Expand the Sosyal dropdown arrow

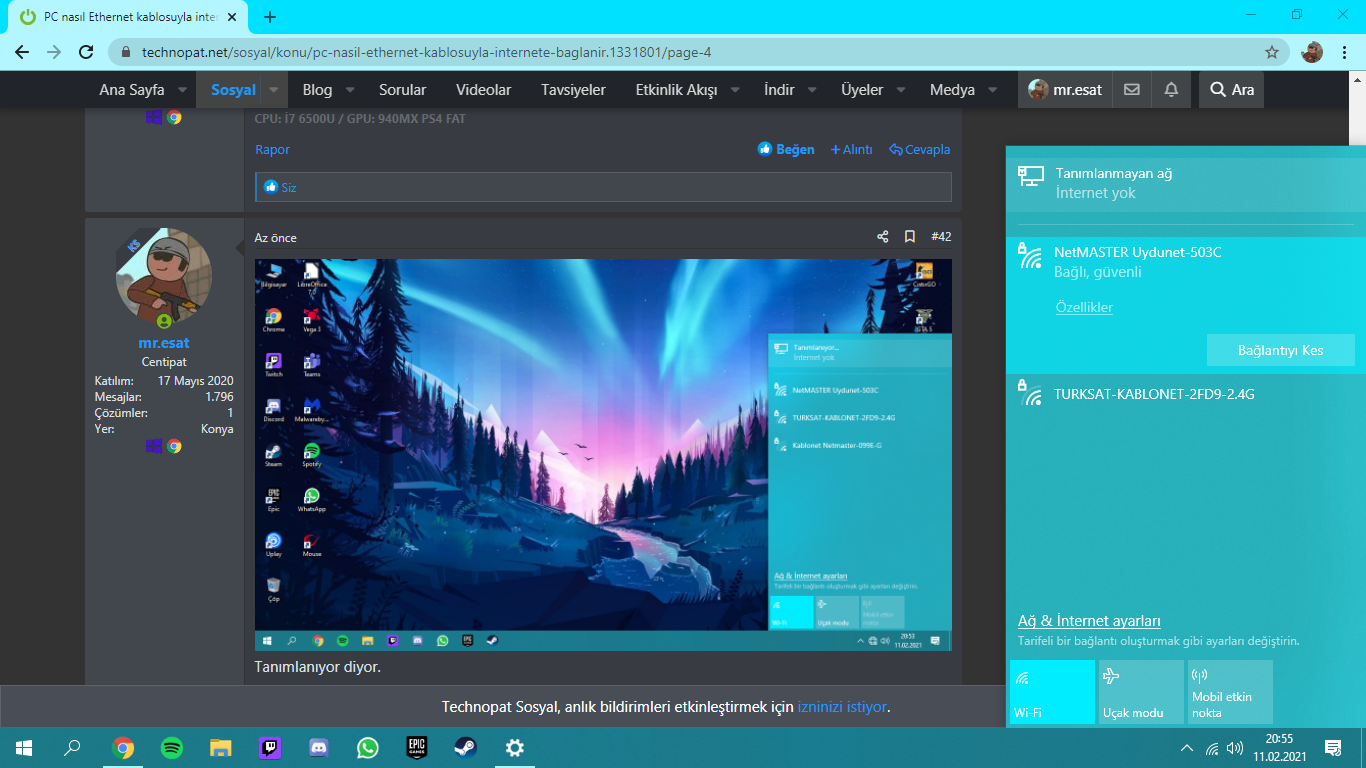tap(274, 90)
